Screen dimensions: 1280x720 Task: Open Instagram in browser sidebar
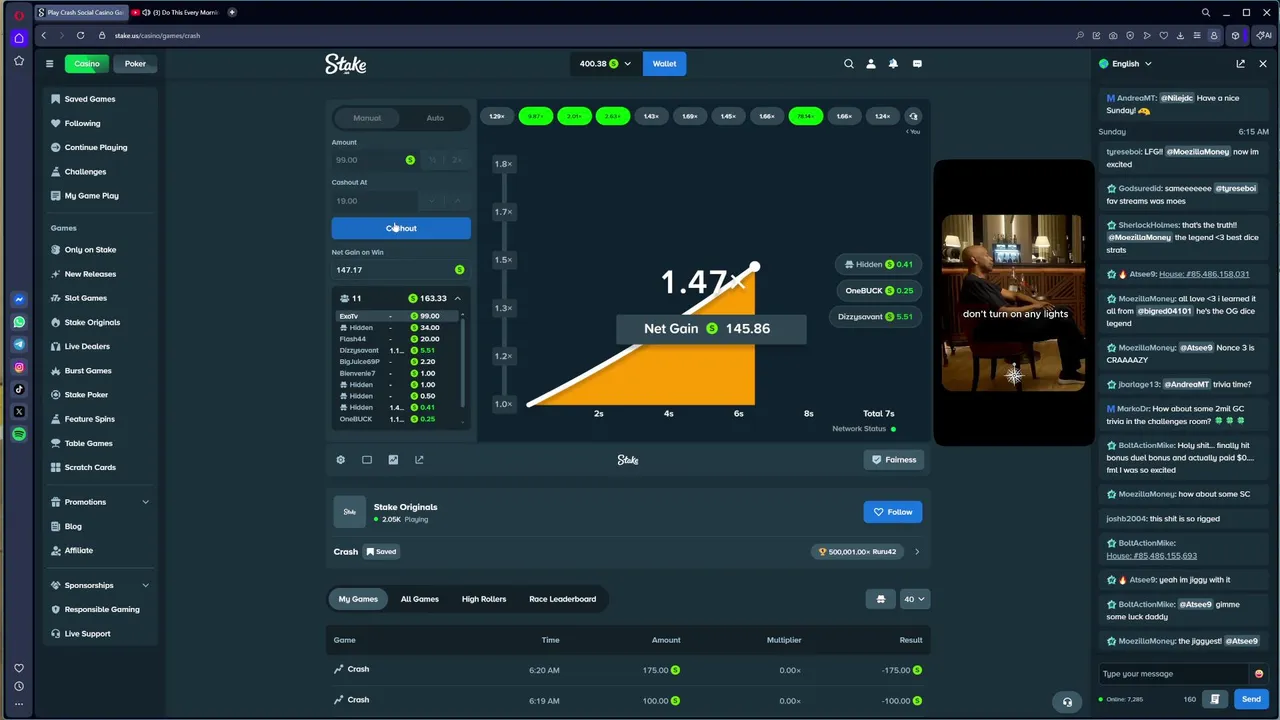pyautogui.click(x=19, y=367)
